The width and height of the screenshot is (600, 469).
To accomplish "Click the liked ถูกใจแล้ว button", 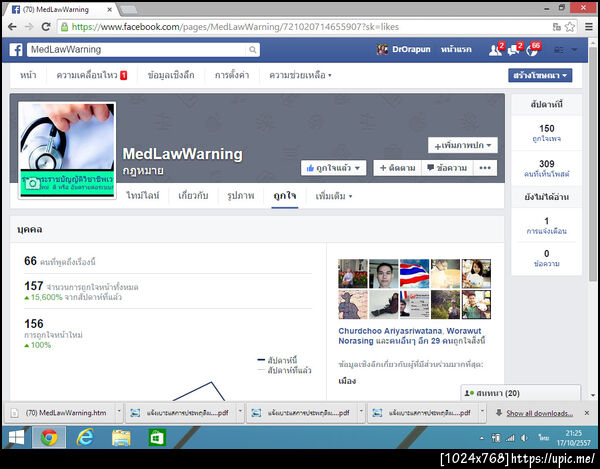I will pyautogui.click(x=333, y=168).
